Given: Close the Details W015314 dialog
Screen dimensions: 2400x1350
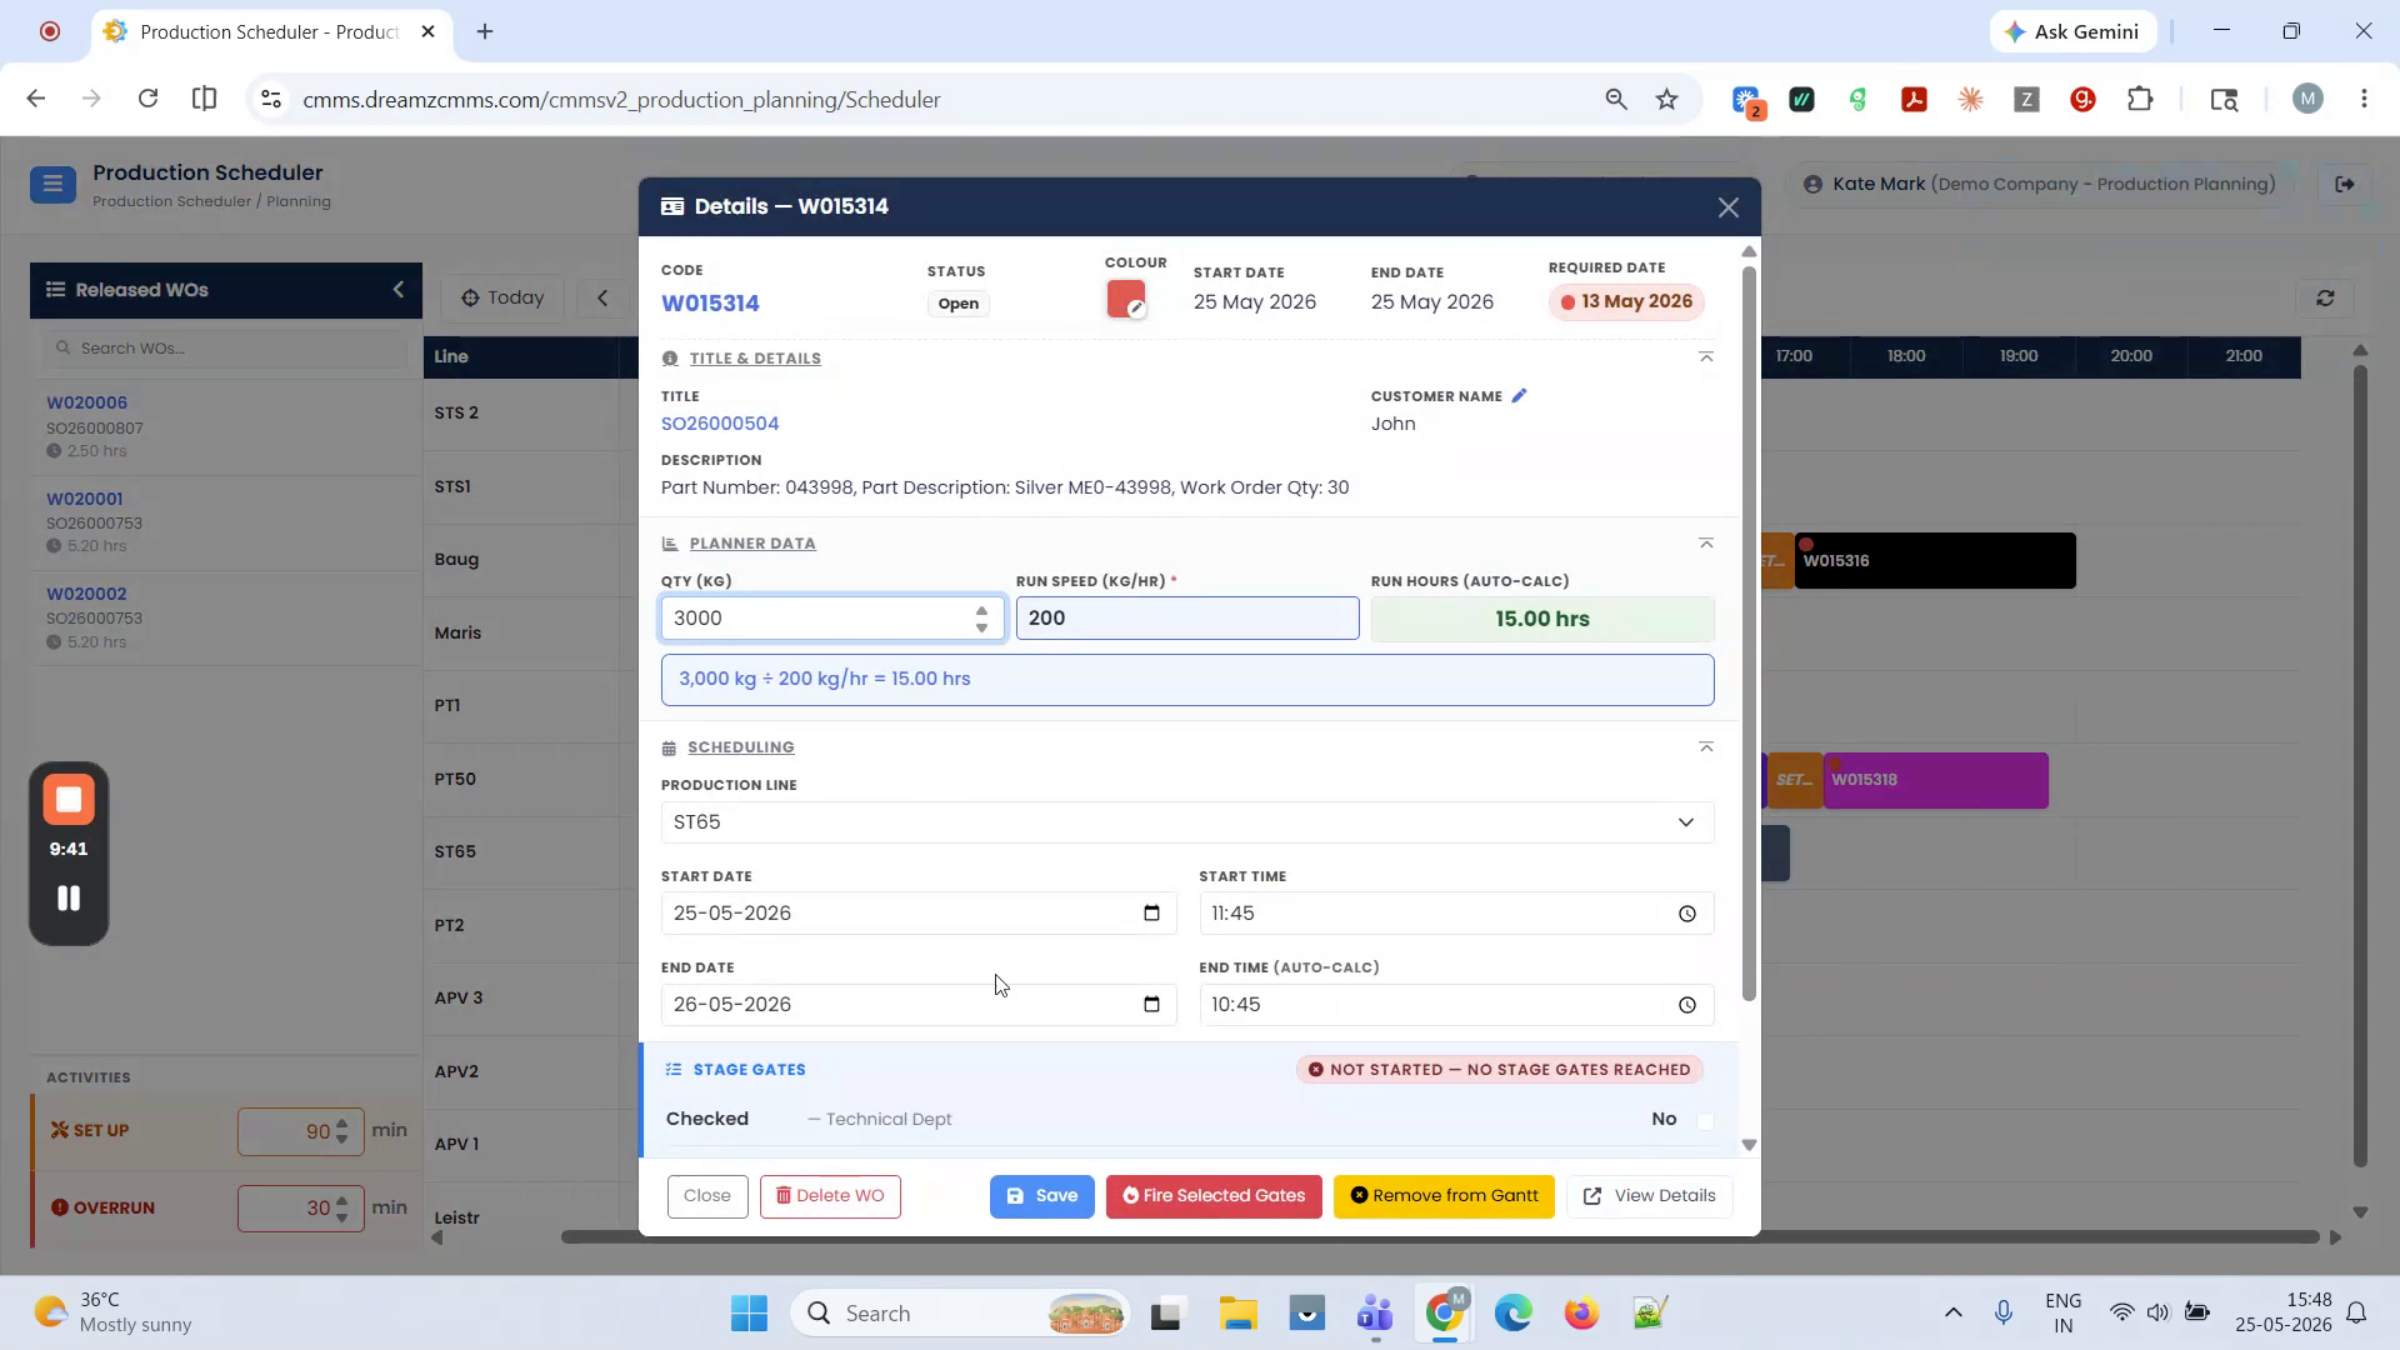Looking at the screenshot, I should coord(1727,207).
